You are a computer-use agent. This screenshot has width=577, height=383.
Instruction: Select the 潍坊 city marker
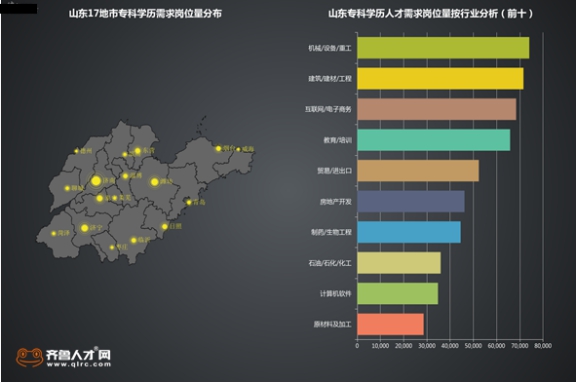(155, 182)
